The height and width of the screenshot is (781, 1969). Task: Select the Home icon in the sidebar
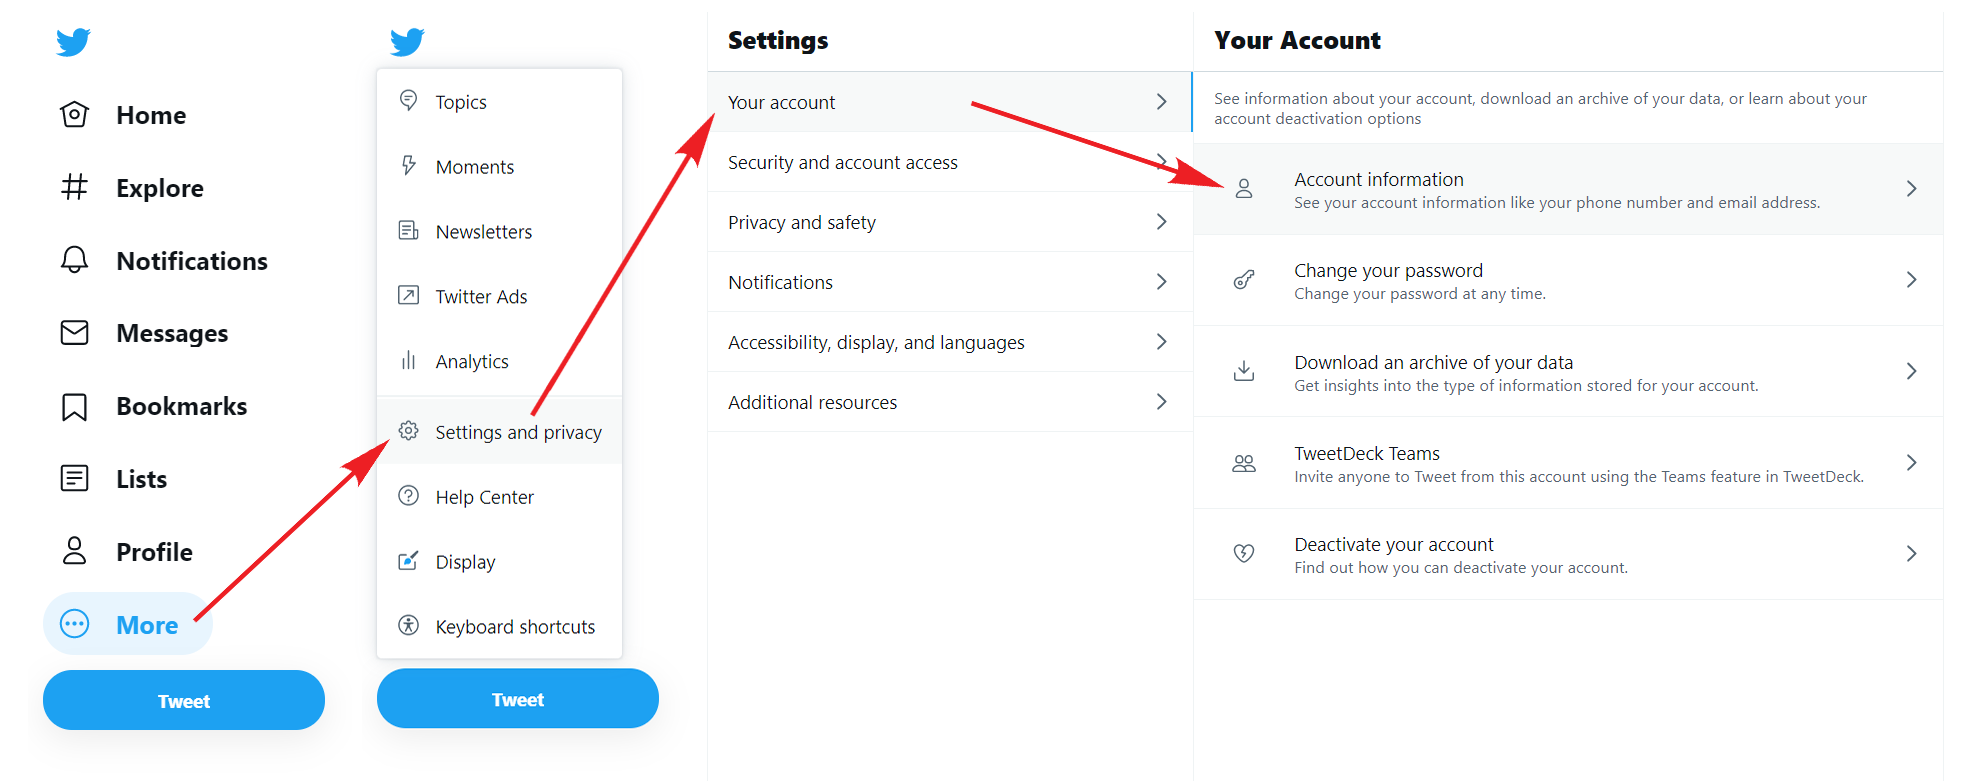[74, 114]
